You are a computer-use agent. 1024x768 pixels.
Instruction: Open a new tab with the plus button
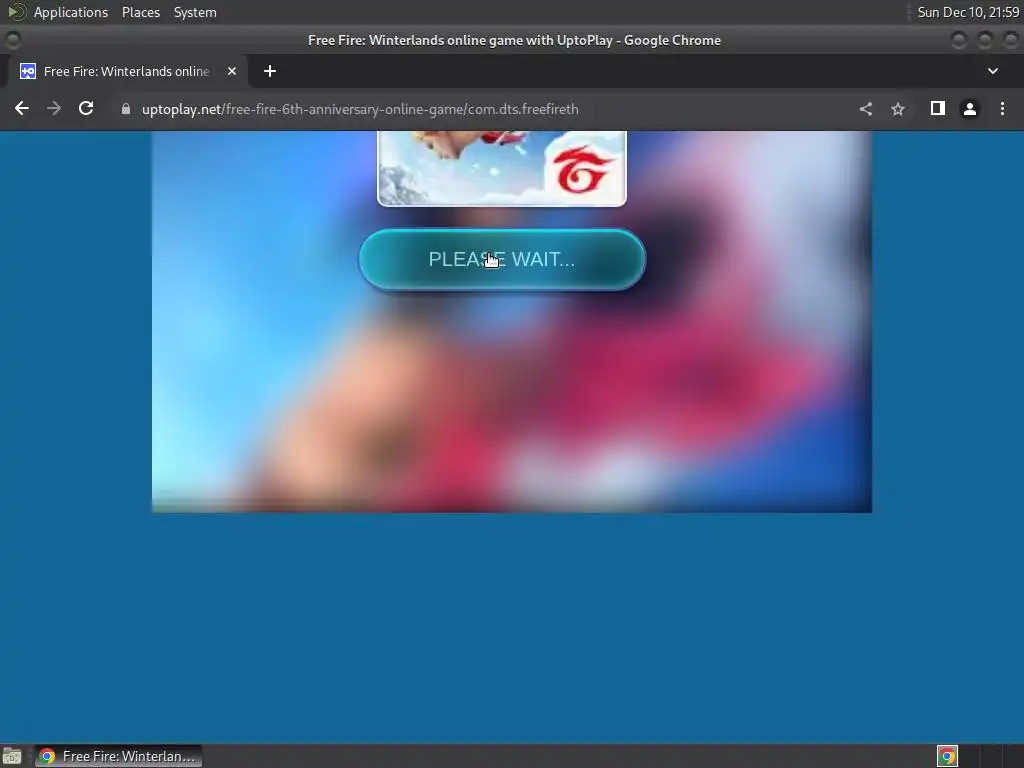(270, 71)
